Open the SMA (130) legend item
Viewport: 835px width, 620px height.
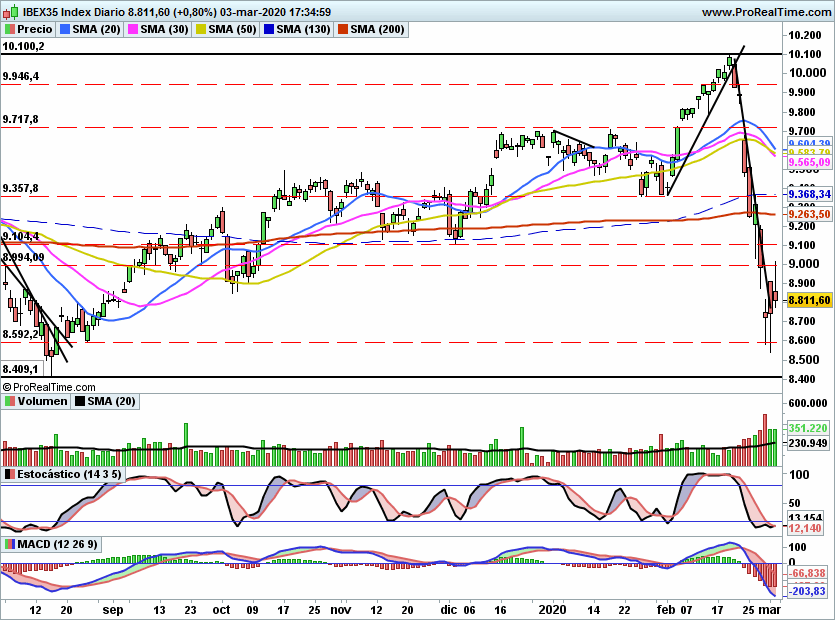coord(297,30)
